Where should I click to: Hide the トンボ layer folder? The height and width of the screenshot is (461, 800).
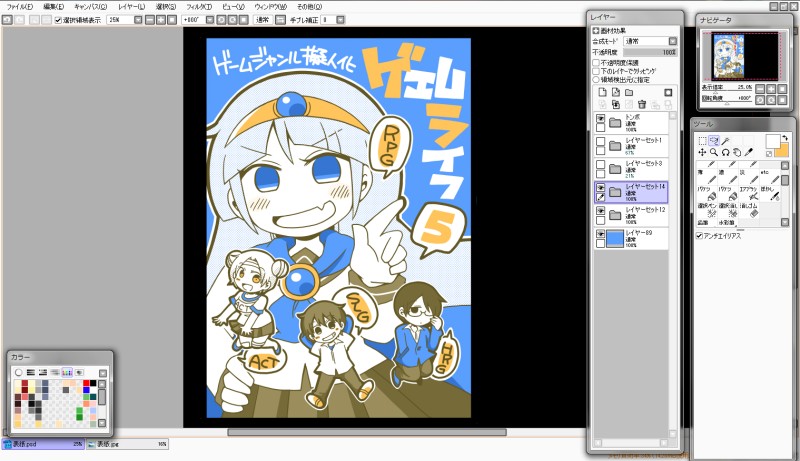(x=601, y=118)
